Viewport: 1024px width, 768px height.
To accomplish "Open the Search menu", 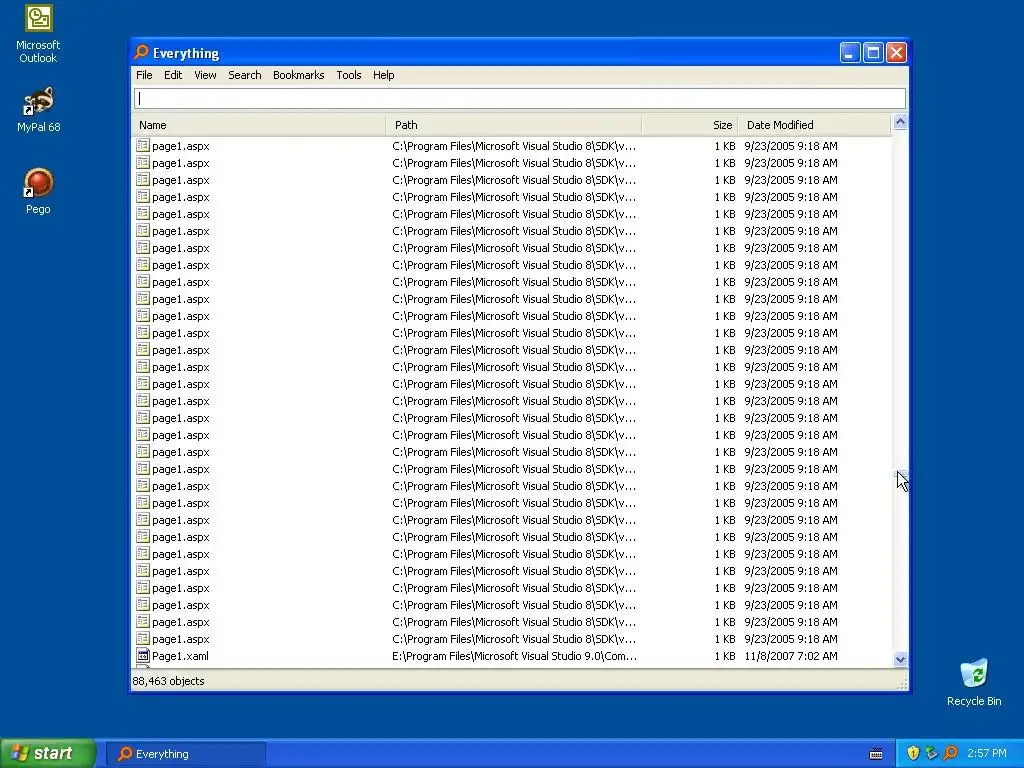I will pos(245,75).
